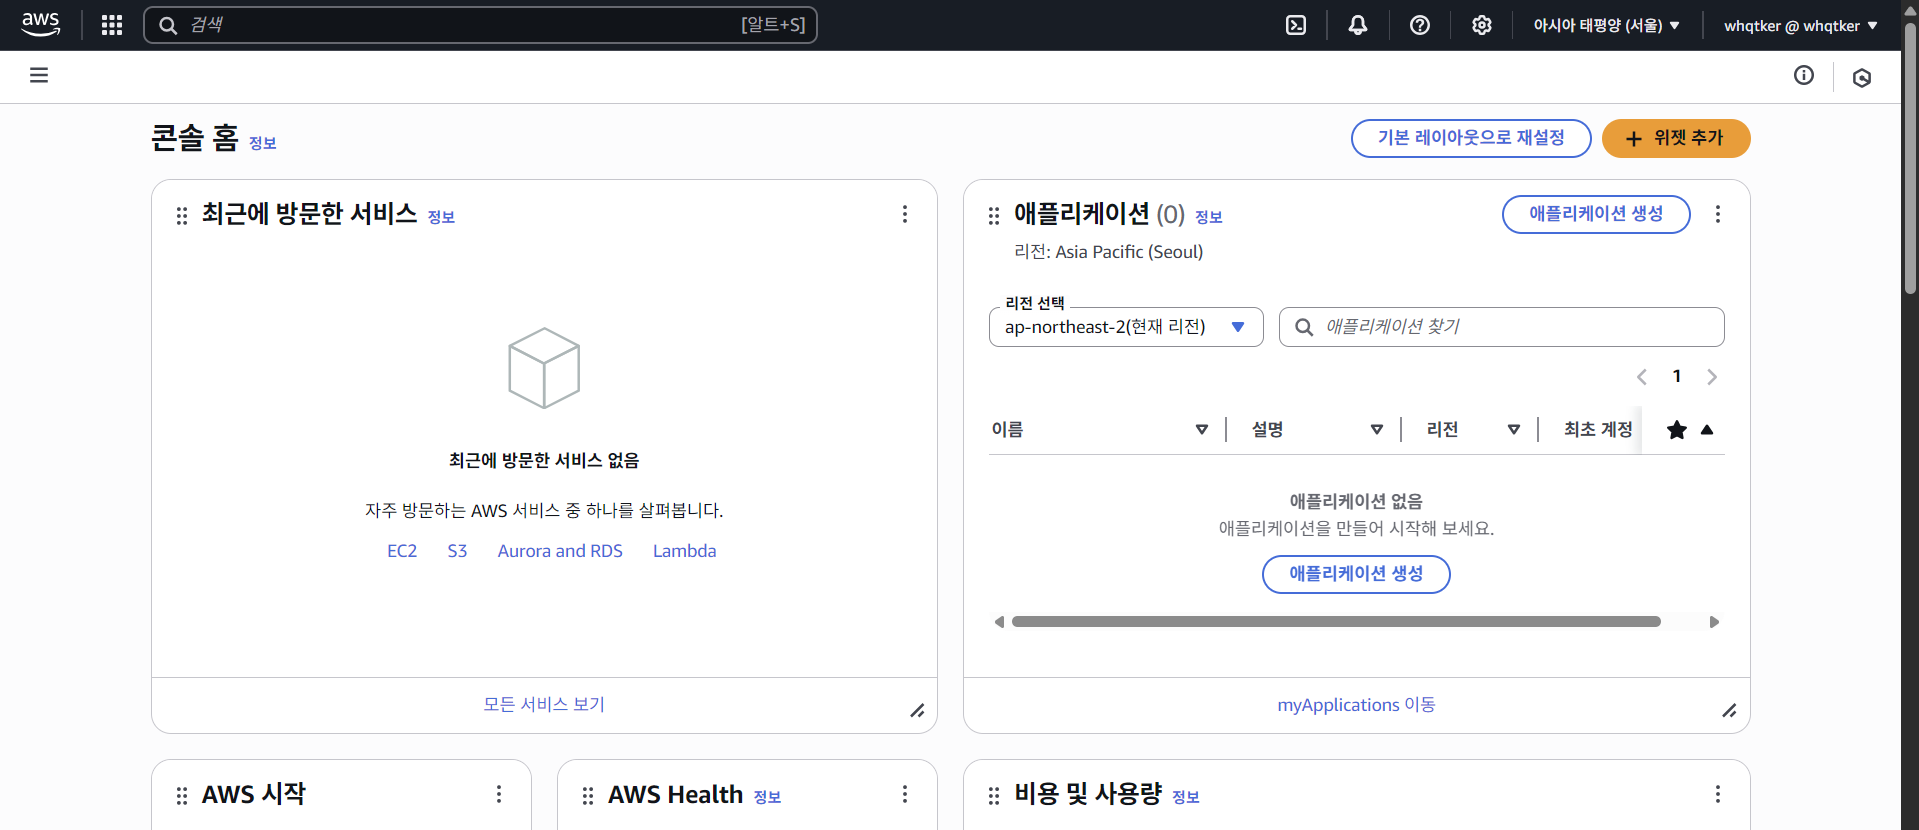1919x830 pixels.
Task: Focus the 애플리케이션 찾기 search field
Action: [1502, 327]
